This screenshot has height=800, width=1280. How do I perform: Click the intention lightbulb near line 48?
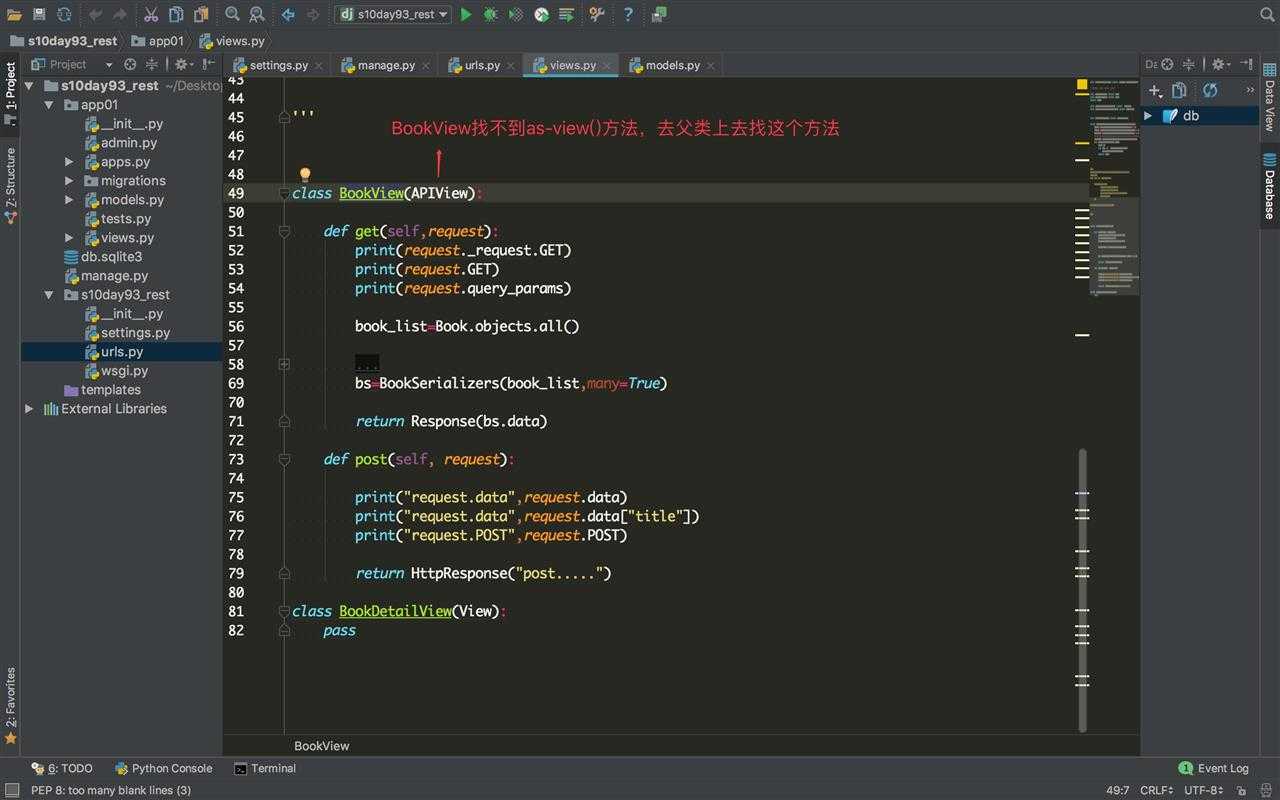click(x=305, y=175)
